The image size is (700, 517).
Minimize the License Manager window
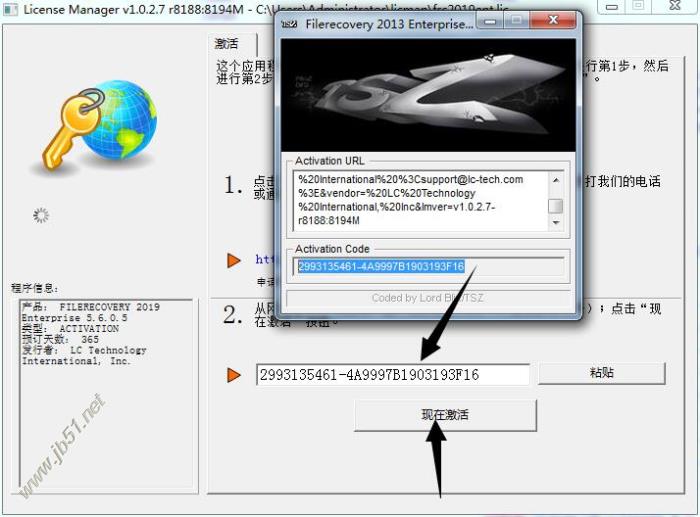612,7
